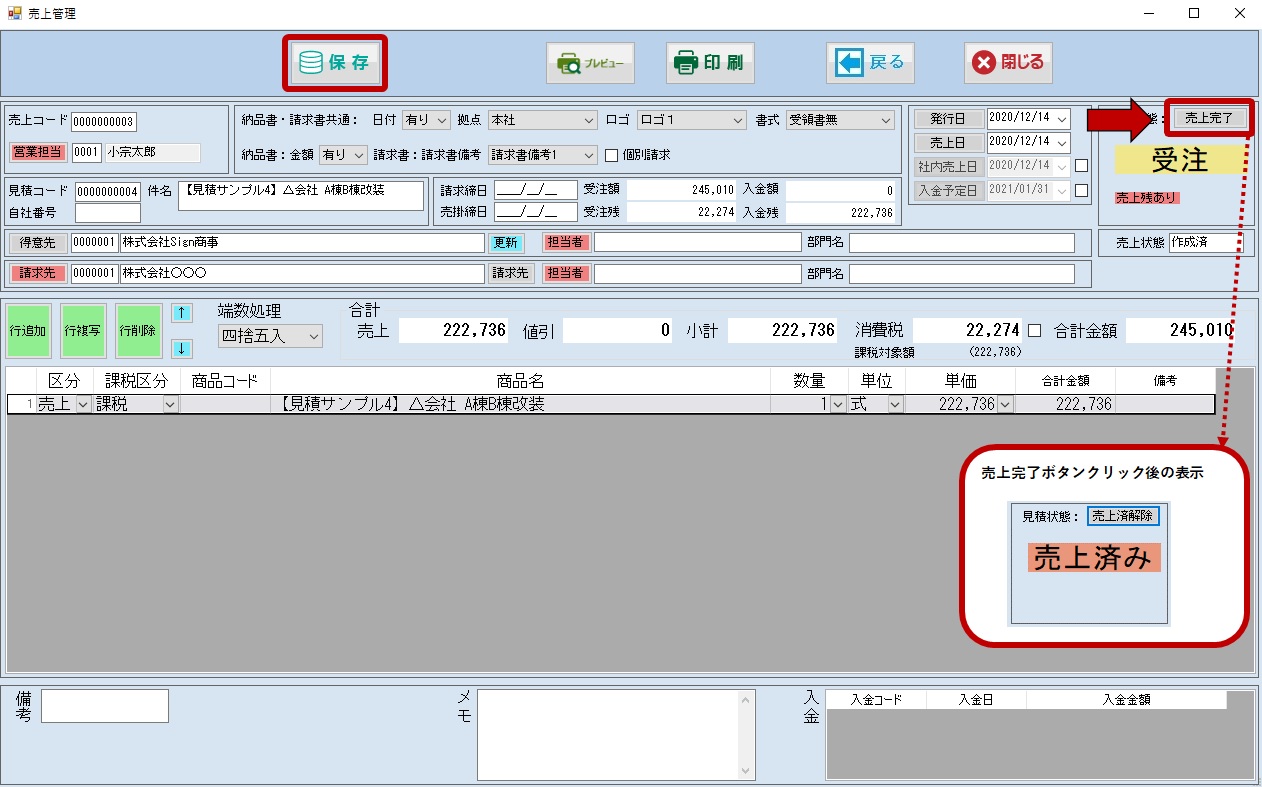The width and height of the screenshot is (1262, 787).
Task: Click the 戻る back button
Action: 870,63
